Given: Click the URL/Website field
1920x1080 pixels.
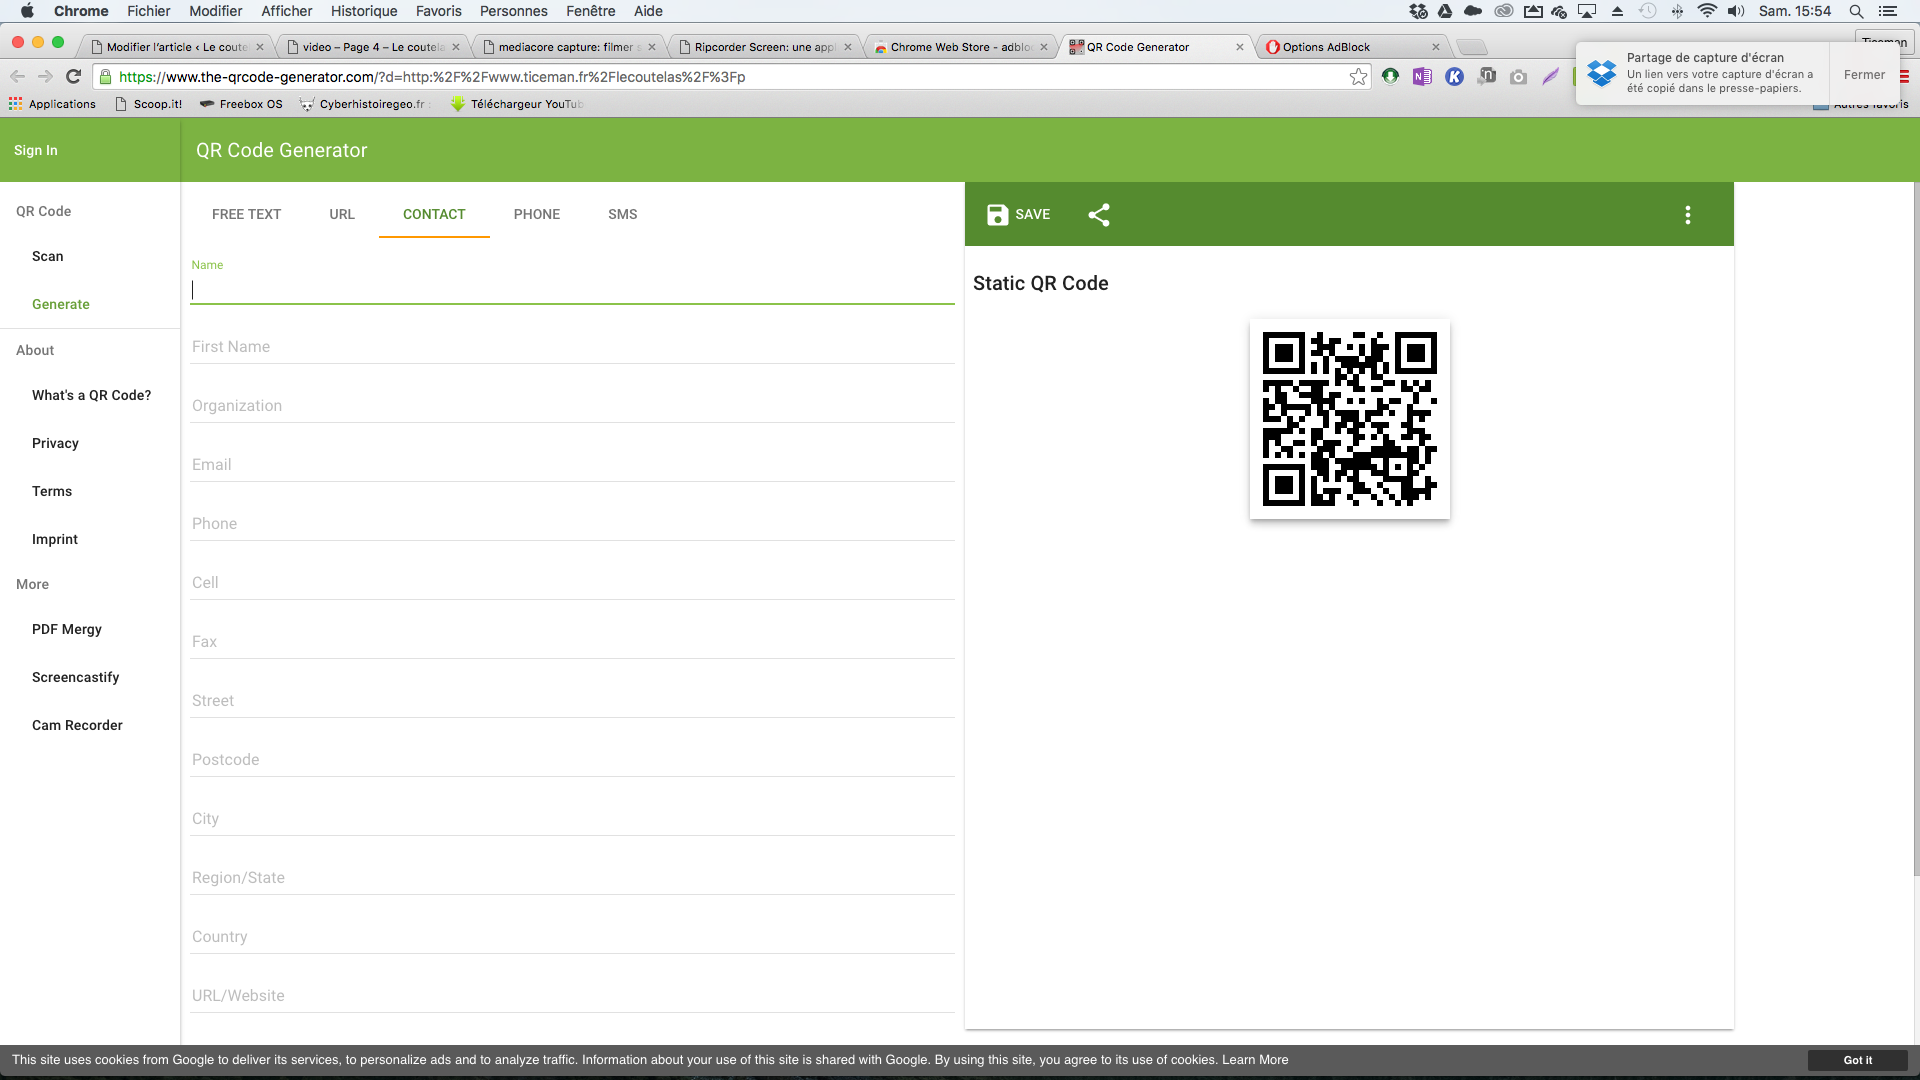Looking at the screenshot, I should (573, 996).
